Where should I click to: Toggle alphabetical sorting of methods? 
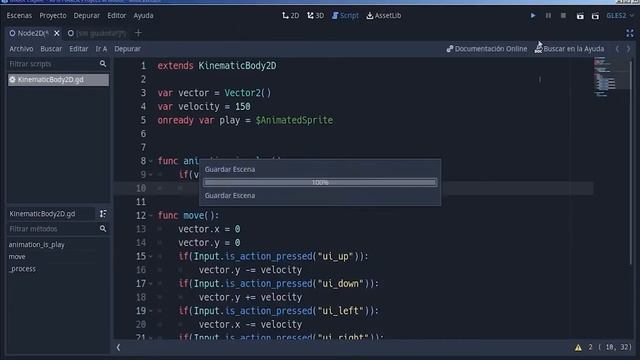103,213
